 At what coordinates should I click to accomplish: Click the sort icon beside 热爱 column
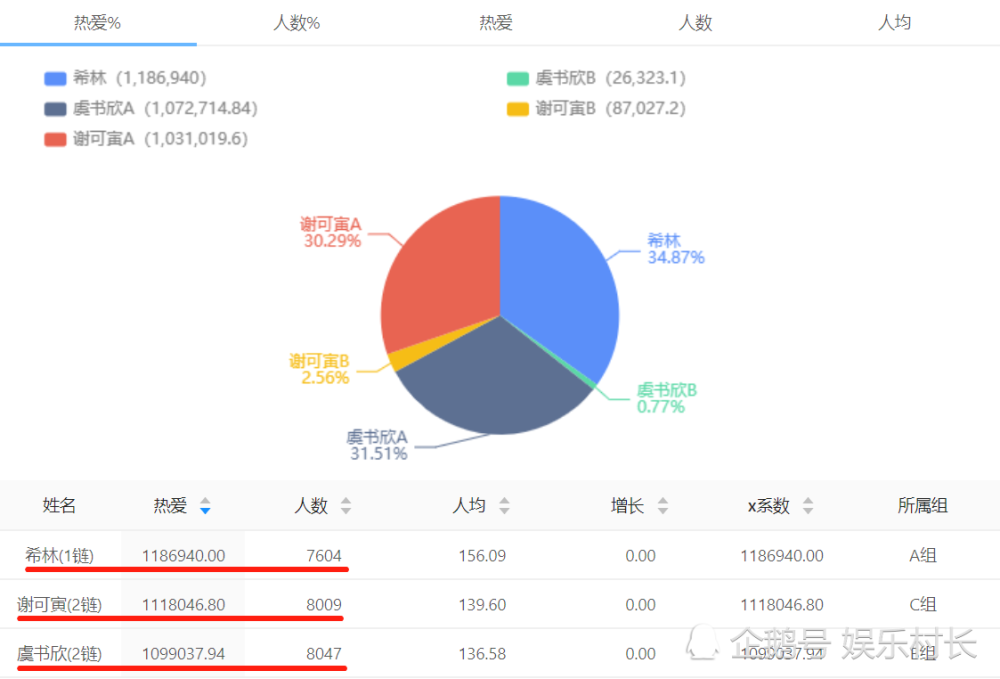[x=205, y=506]
